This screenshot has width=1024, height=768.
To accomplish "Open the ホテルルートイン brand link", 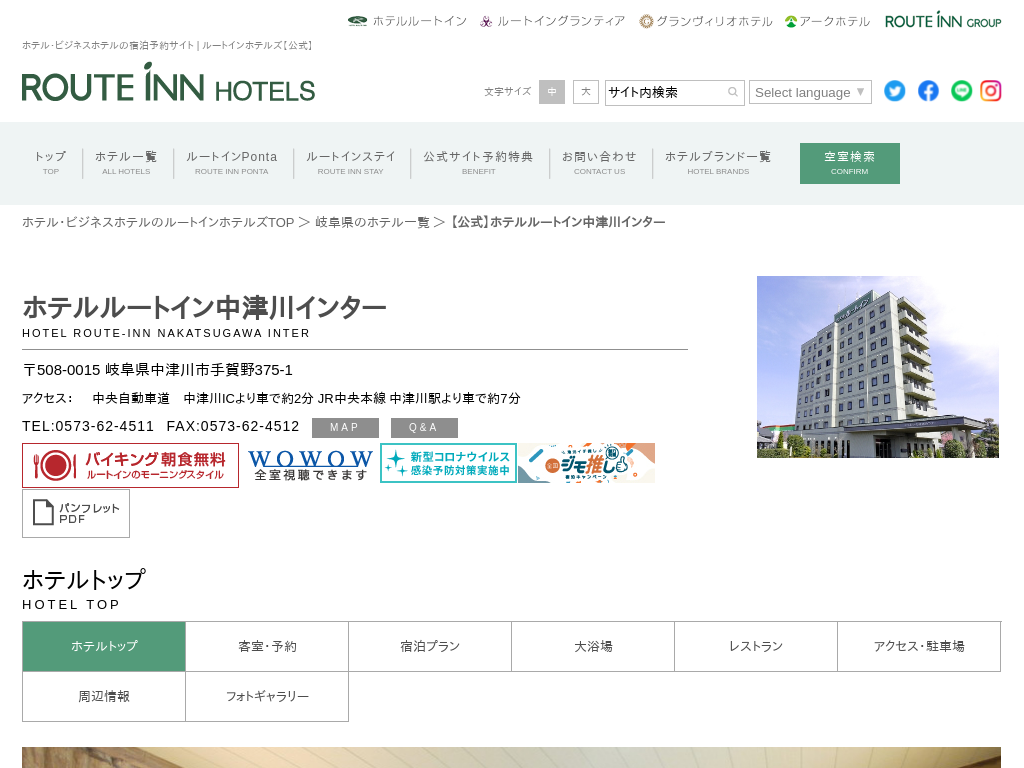I will (x=407, y=21).
